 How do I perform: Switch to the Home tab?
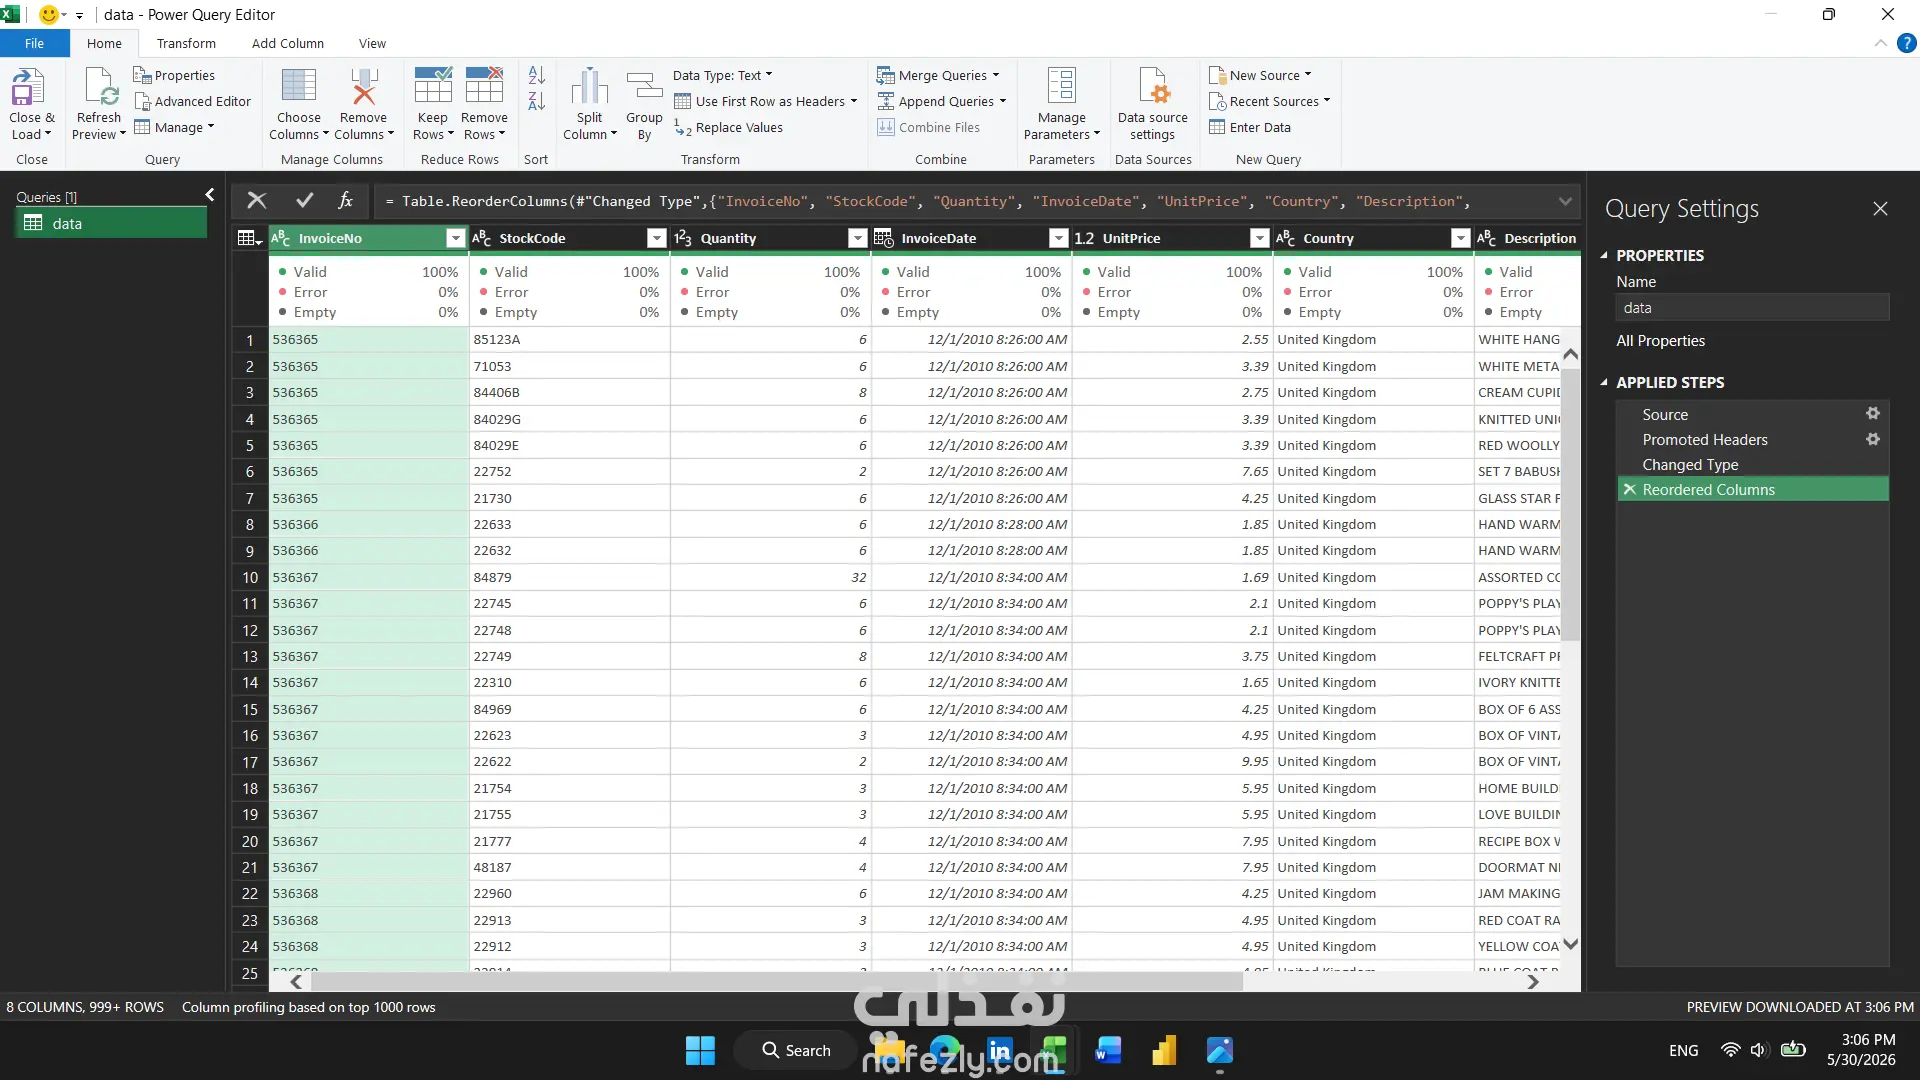coord(104,43)
